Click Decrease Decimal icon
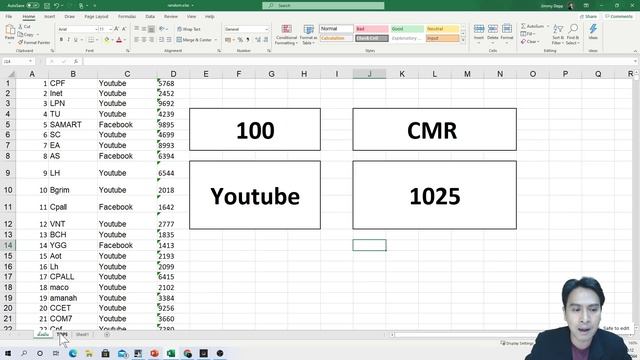 pyautogui.click(x=266, y=40)
